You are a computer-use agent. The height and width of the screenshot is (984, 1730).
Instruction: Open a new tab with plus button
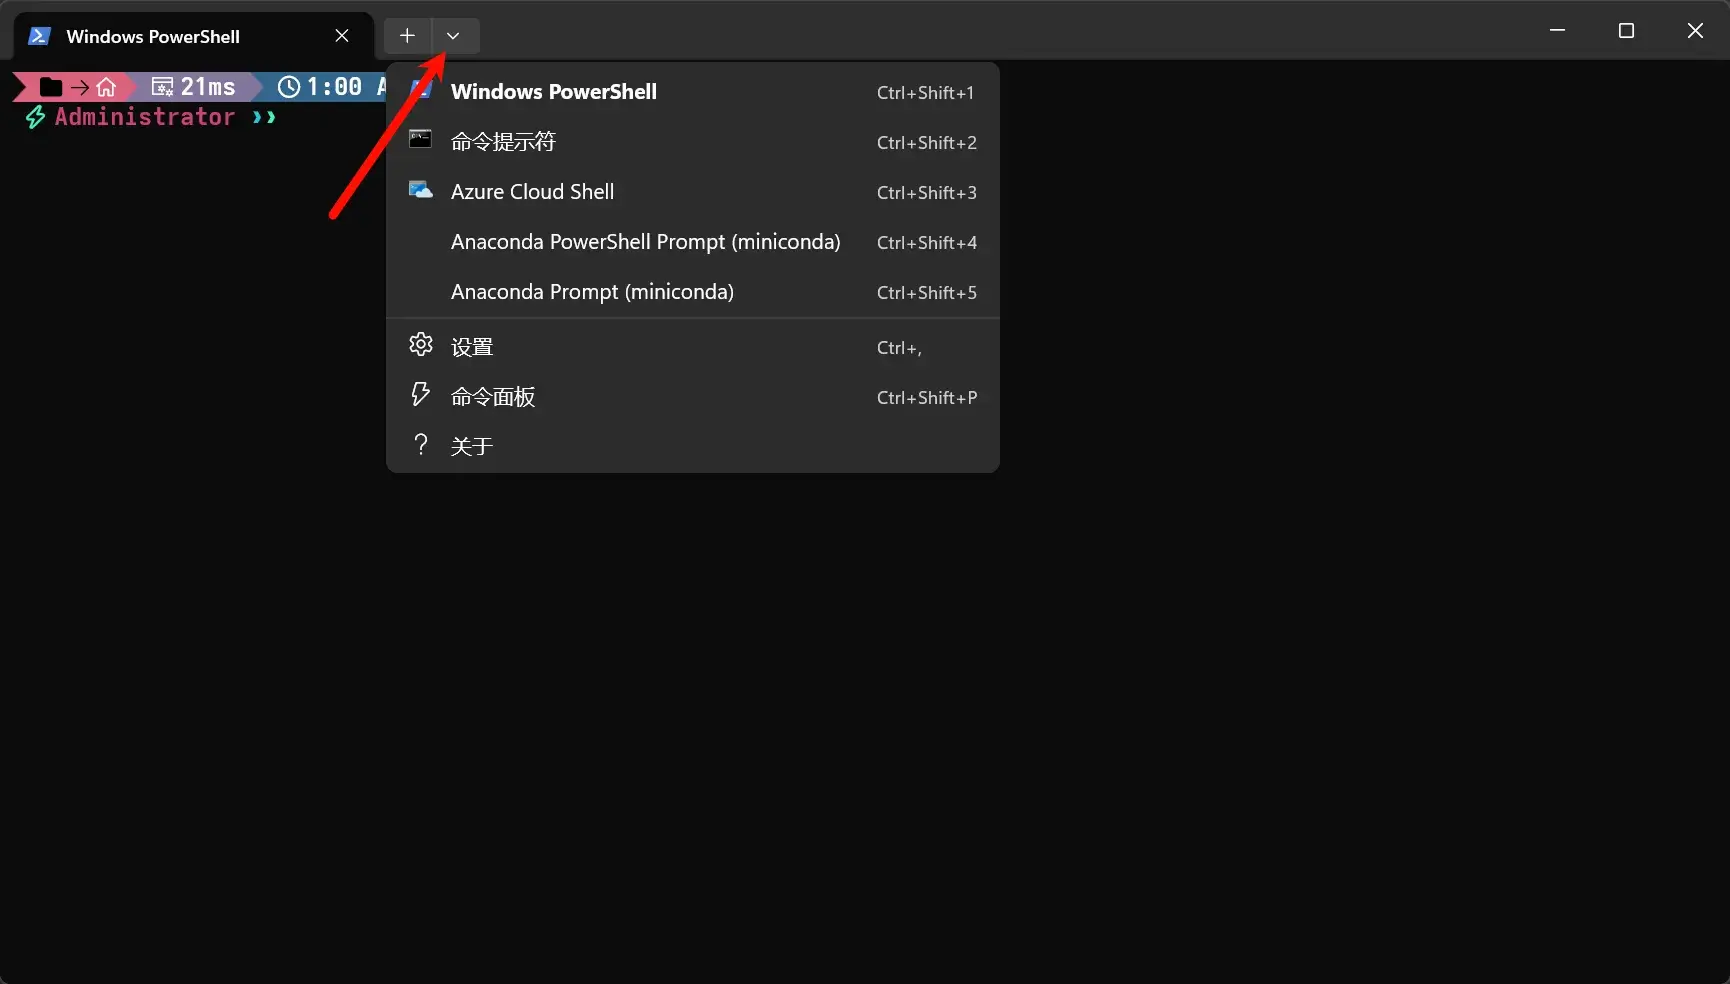click(x=407, y=36)
